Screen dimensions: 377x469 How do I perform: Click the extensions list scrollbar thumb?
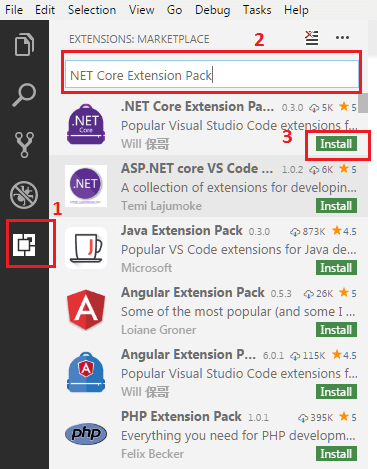pos(363,103)
